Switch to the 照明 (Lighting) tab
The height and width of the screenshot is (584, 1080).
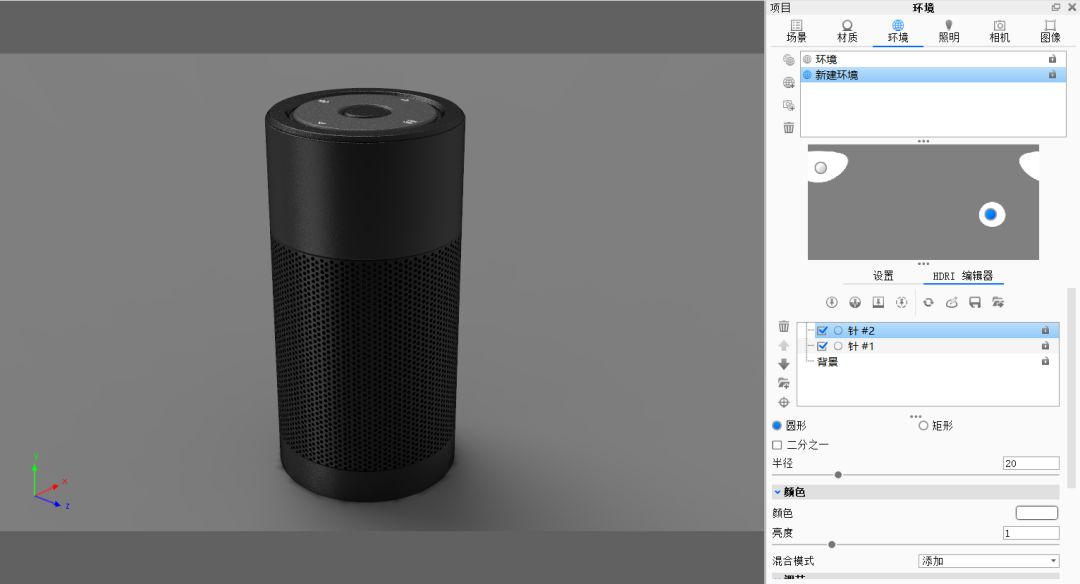click(948, 32)
